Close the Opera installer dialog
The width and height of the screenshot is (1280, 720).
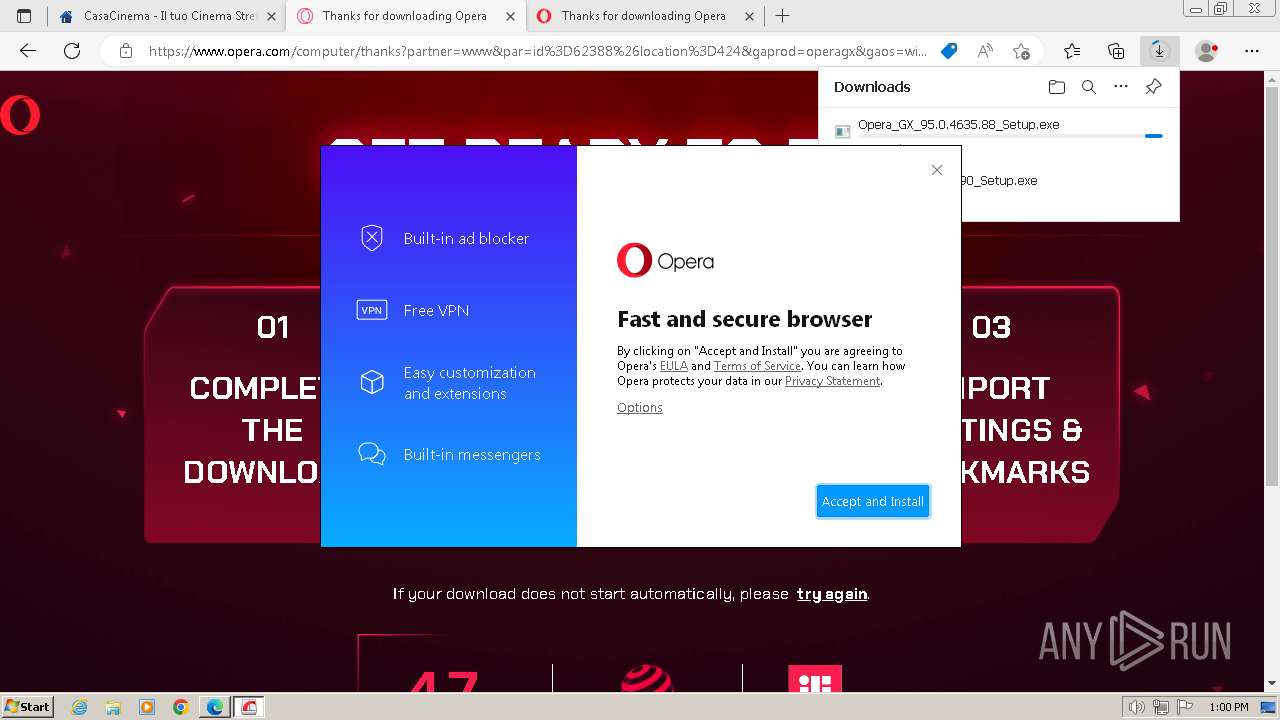pyautogui.click(x=937, y=170)
